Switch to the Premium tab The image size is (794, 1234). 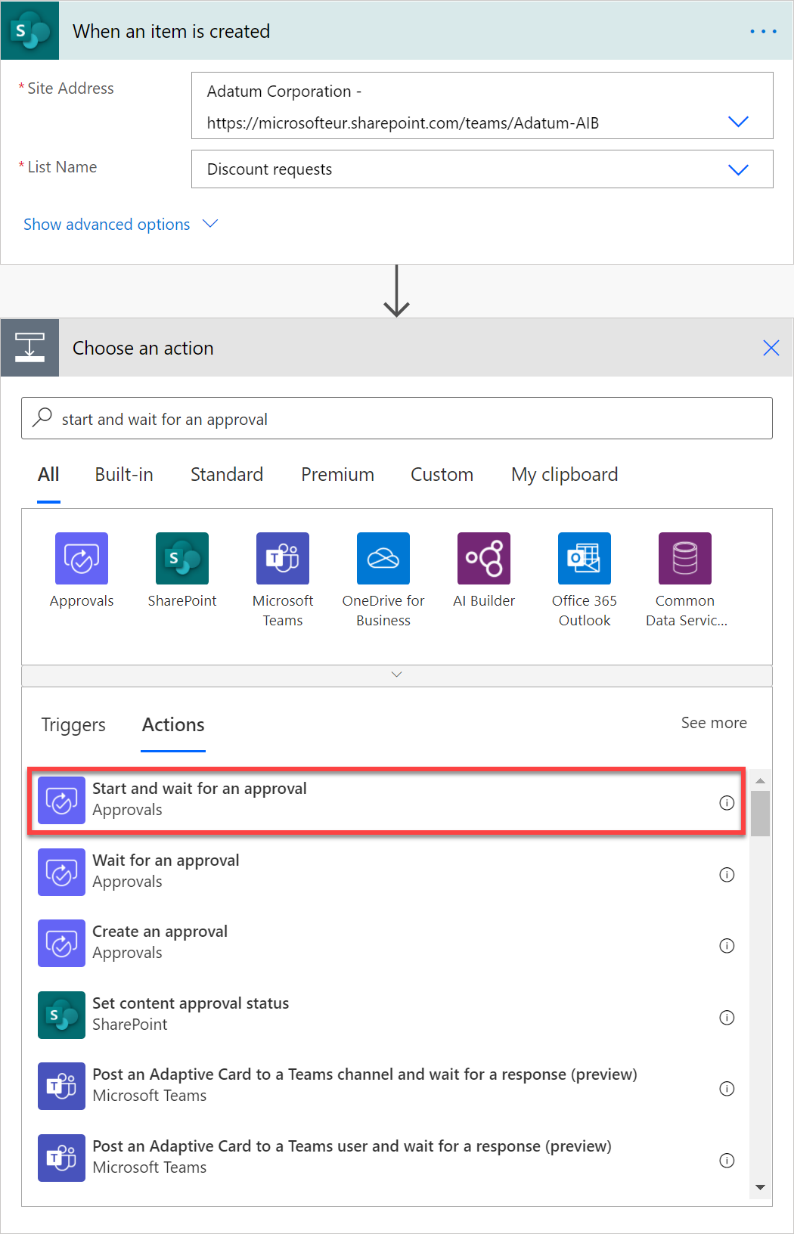tap(338, 475)
